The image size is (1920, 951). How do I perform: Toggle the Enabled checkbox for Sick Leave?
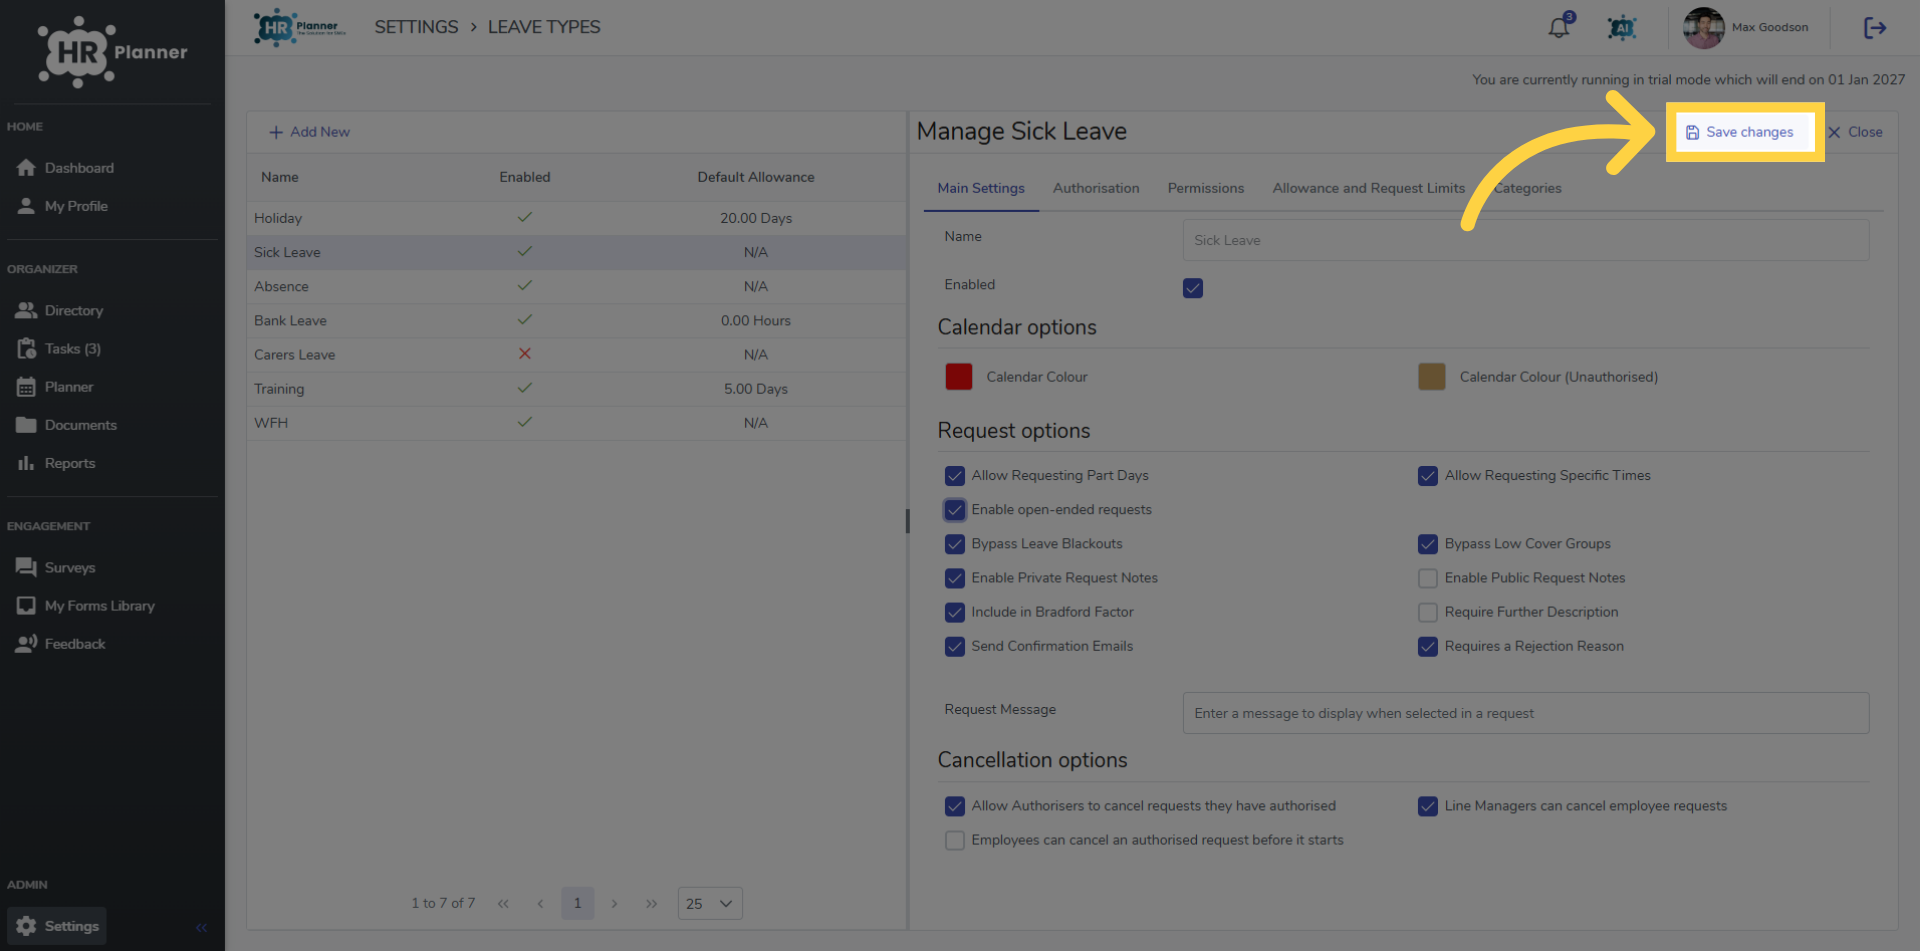pos(1193,288)
